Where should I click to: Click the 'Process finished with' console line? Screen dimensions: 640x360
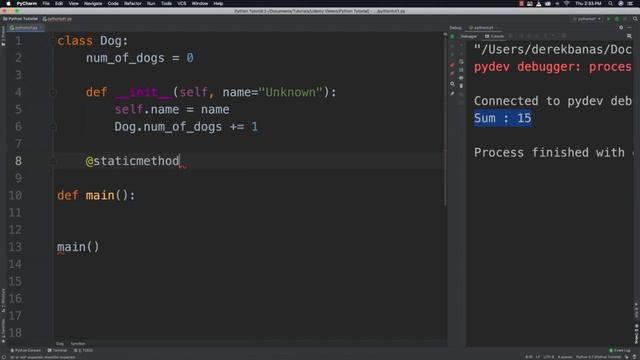point(549,153)
